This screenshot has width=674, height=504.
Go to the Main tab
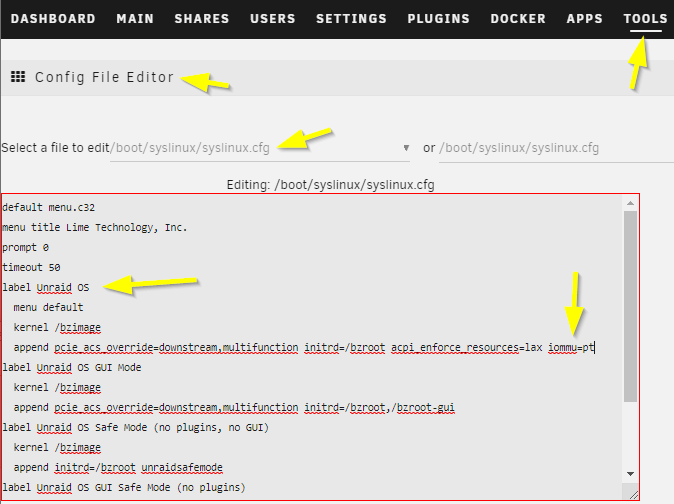coord(135,19)
